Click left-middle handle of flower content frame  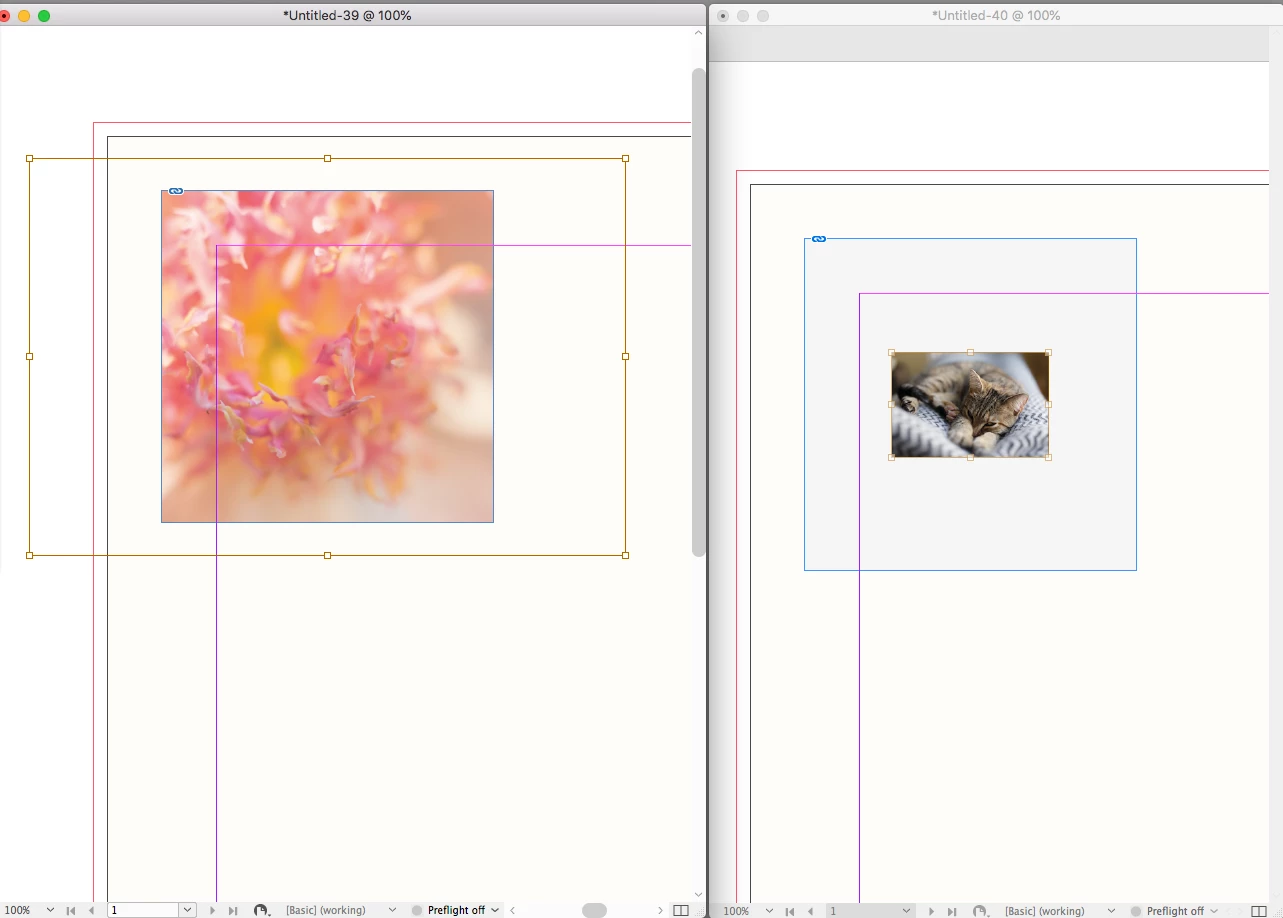pyautogui.click(x=29, y=356)
